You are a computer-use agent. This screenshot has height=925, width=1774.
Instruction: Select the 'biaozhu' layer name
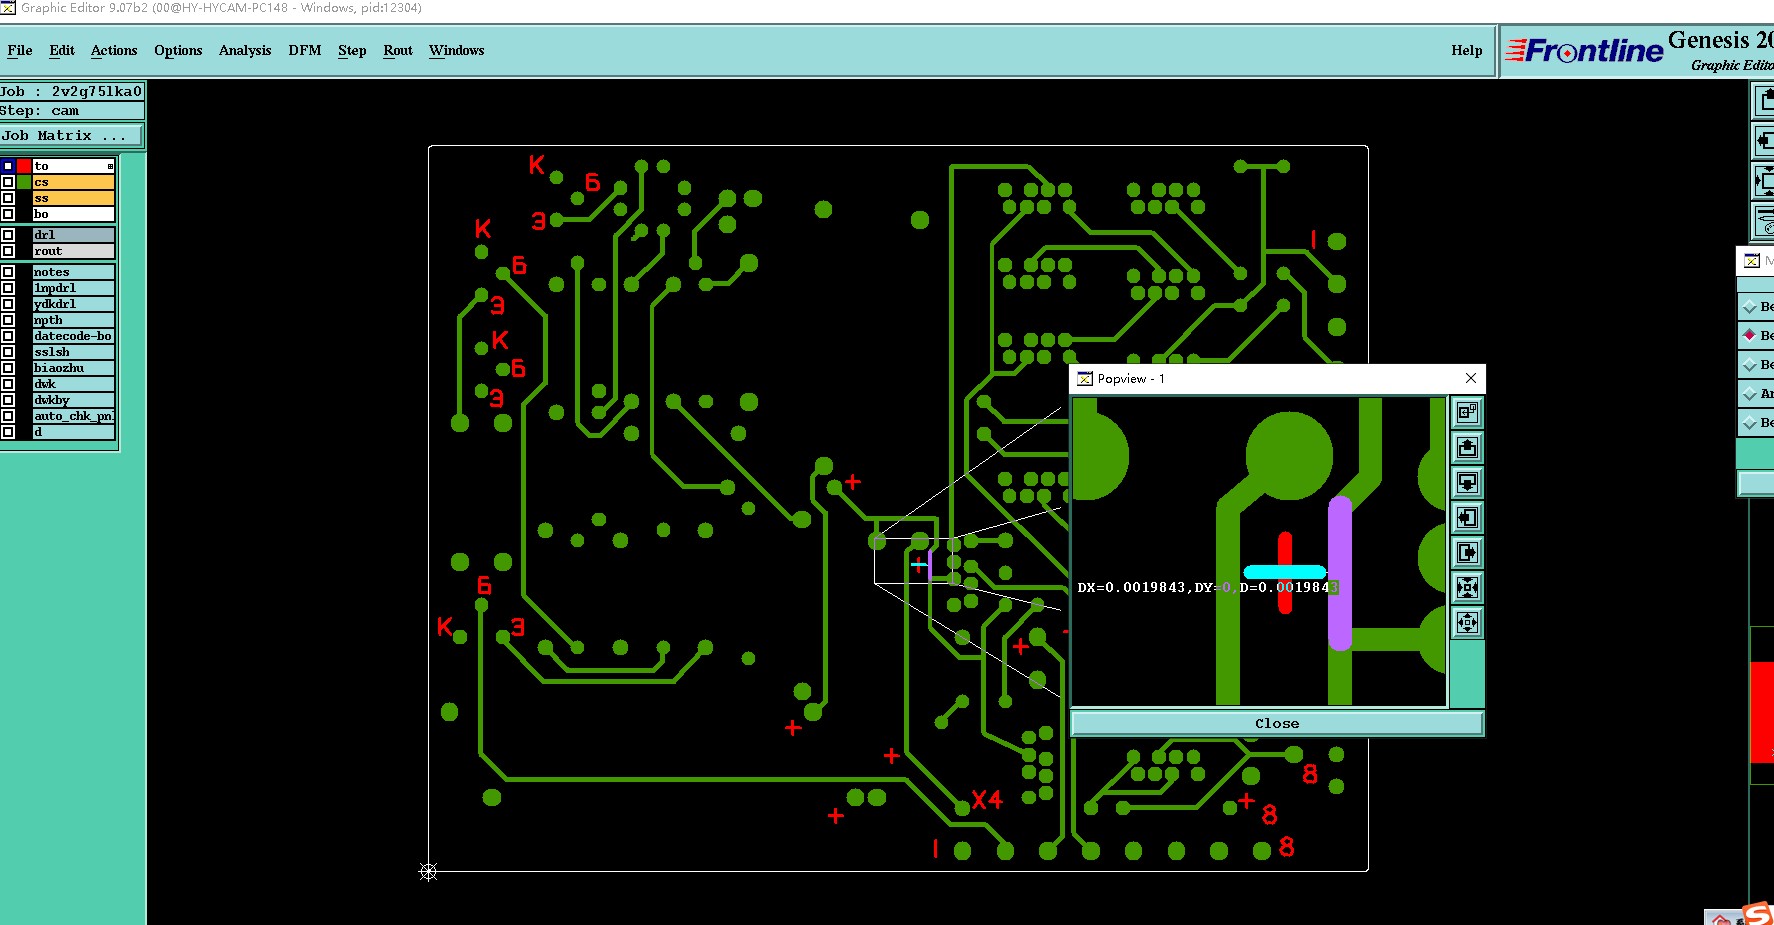coord(74,368)
